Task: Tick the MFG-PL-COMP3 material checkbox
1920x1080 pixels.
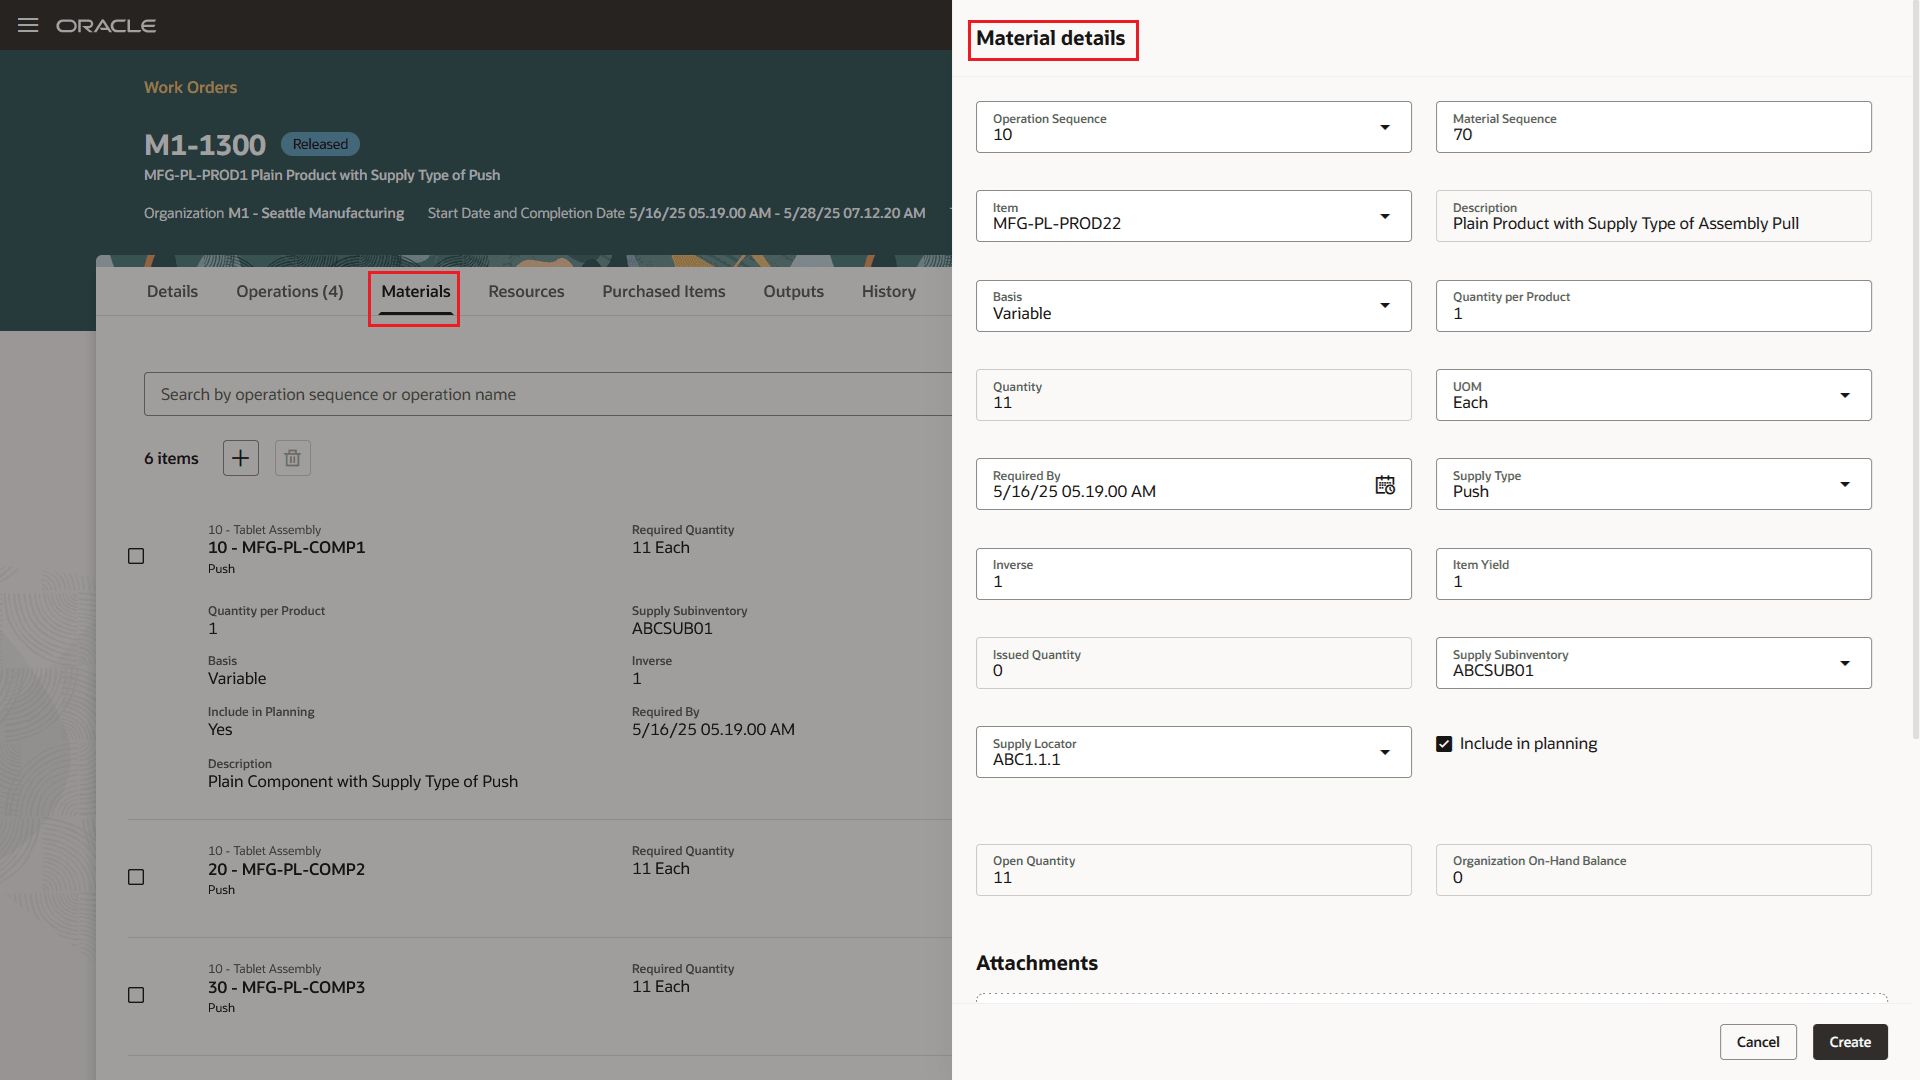Action: click(x=136, y=995)
